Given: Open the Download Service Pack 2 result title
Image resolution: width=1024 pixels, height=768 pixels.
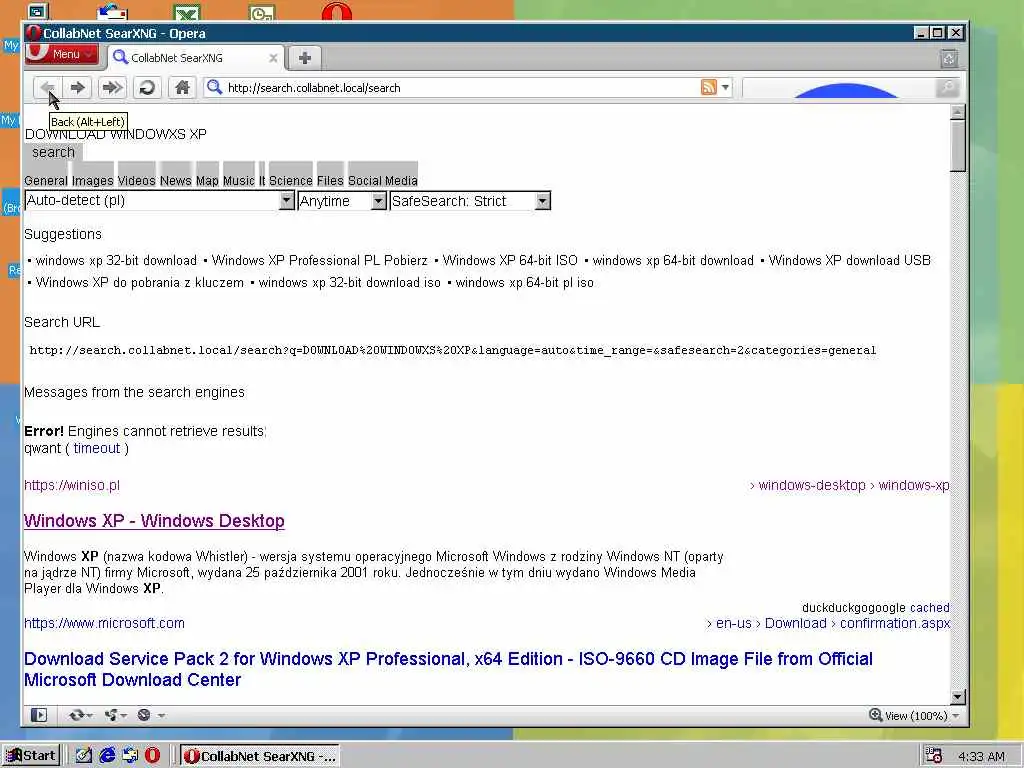Looking at the screenshot, I should [x=448, y=669].
